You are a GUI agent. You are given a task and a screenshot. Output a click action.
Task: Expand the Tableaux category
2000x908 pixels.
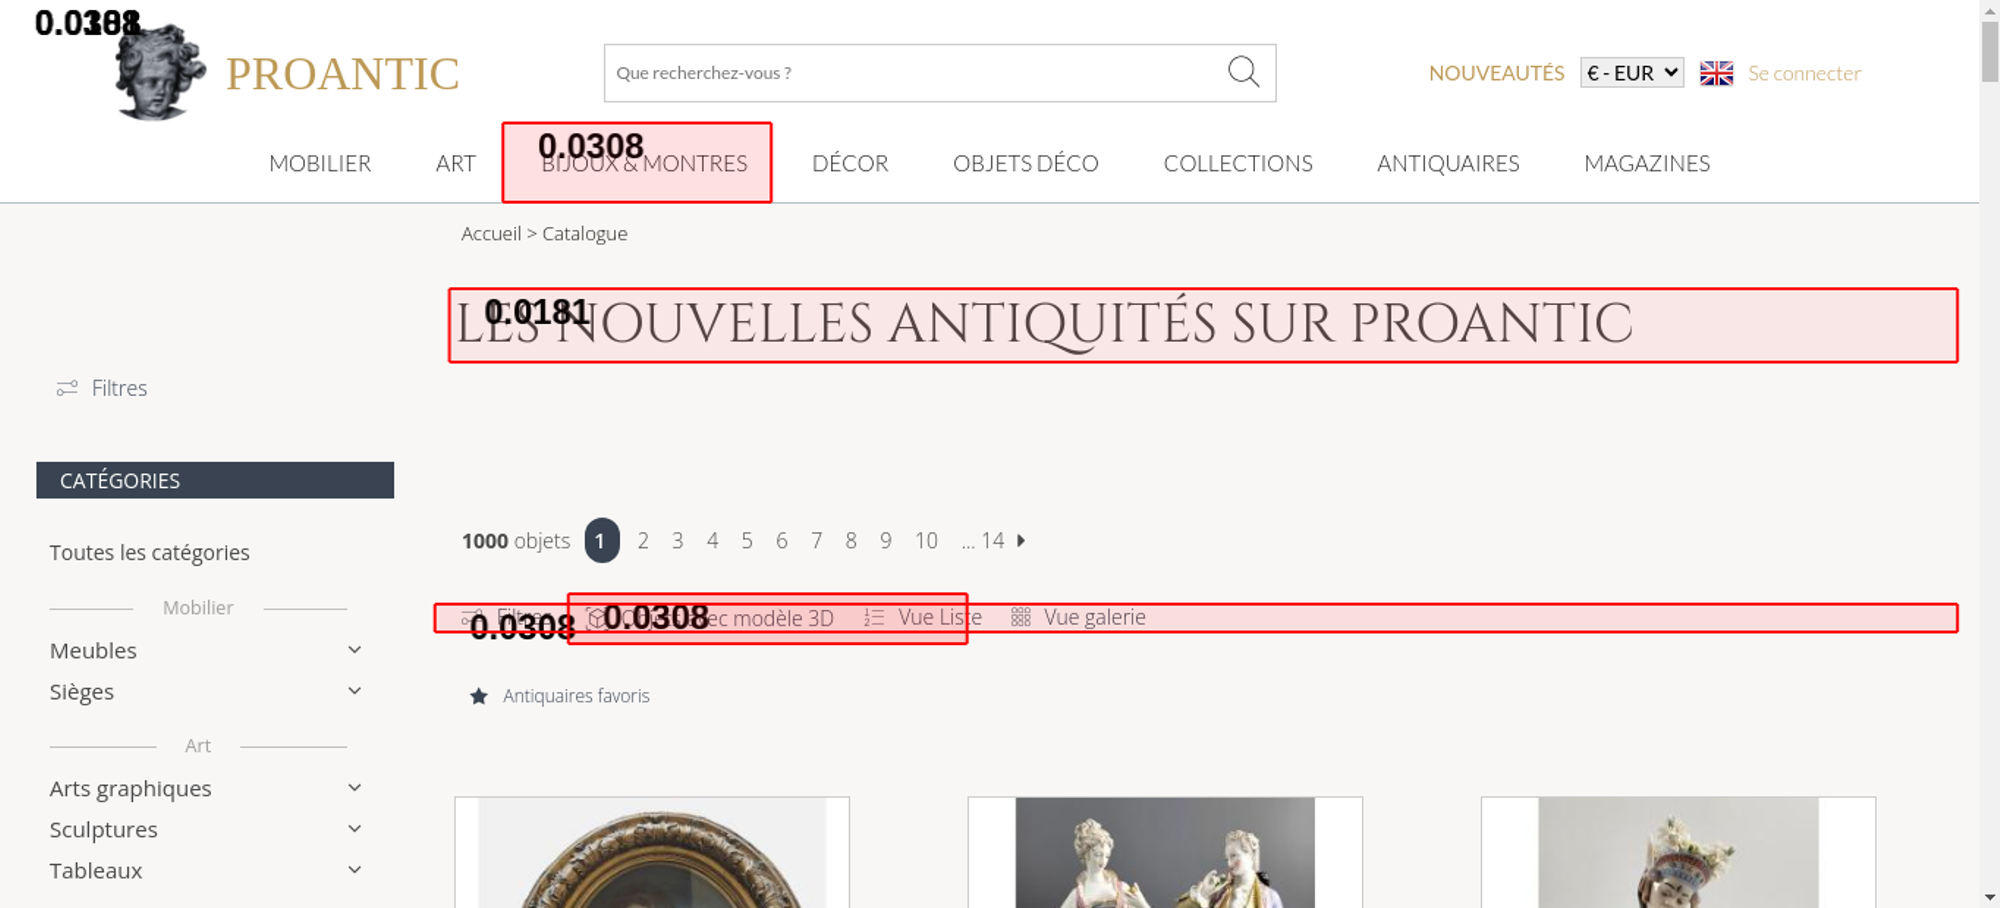tap(354, 870)
